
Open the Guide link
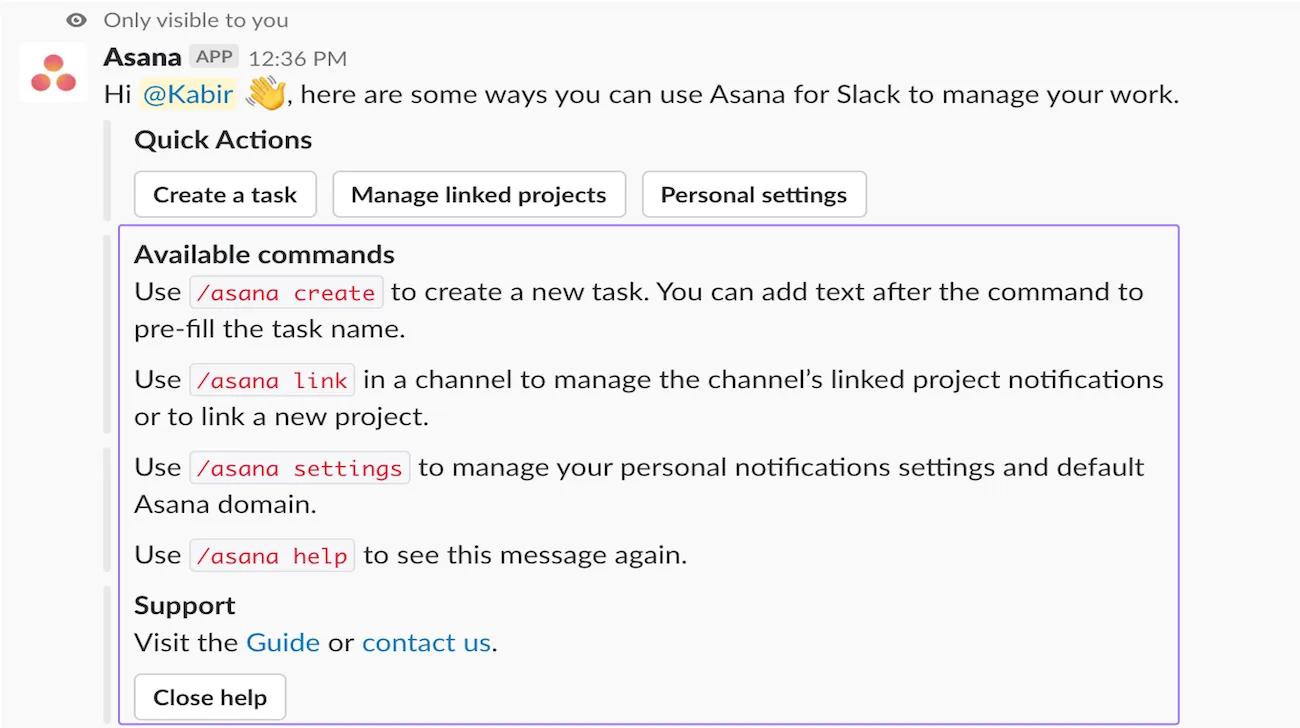coord(283,642)
